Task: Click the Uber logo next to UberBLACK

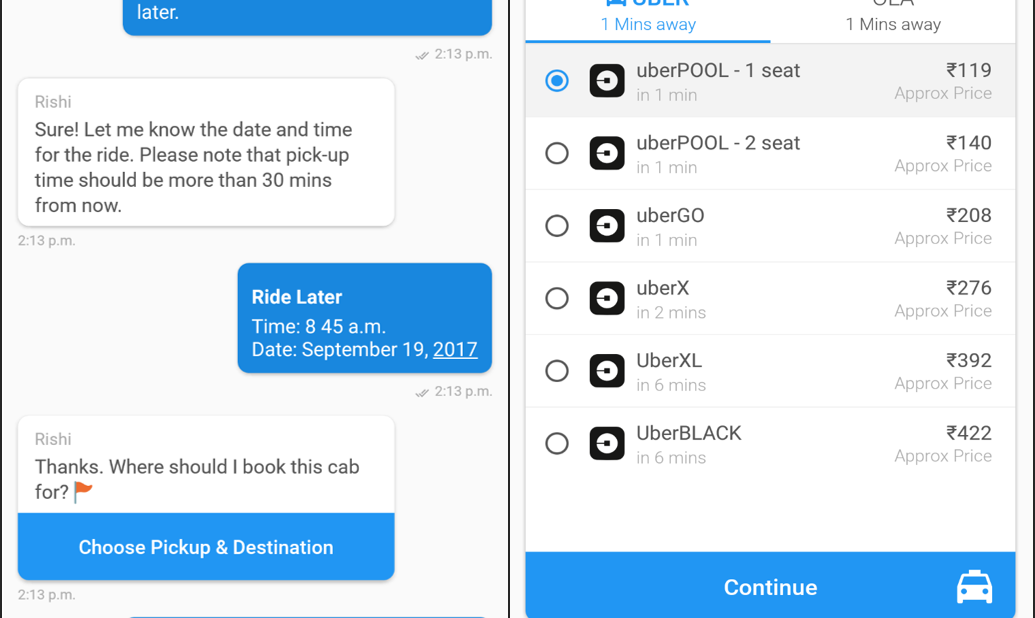Action: pyautogui.click(x=607, y=443)
